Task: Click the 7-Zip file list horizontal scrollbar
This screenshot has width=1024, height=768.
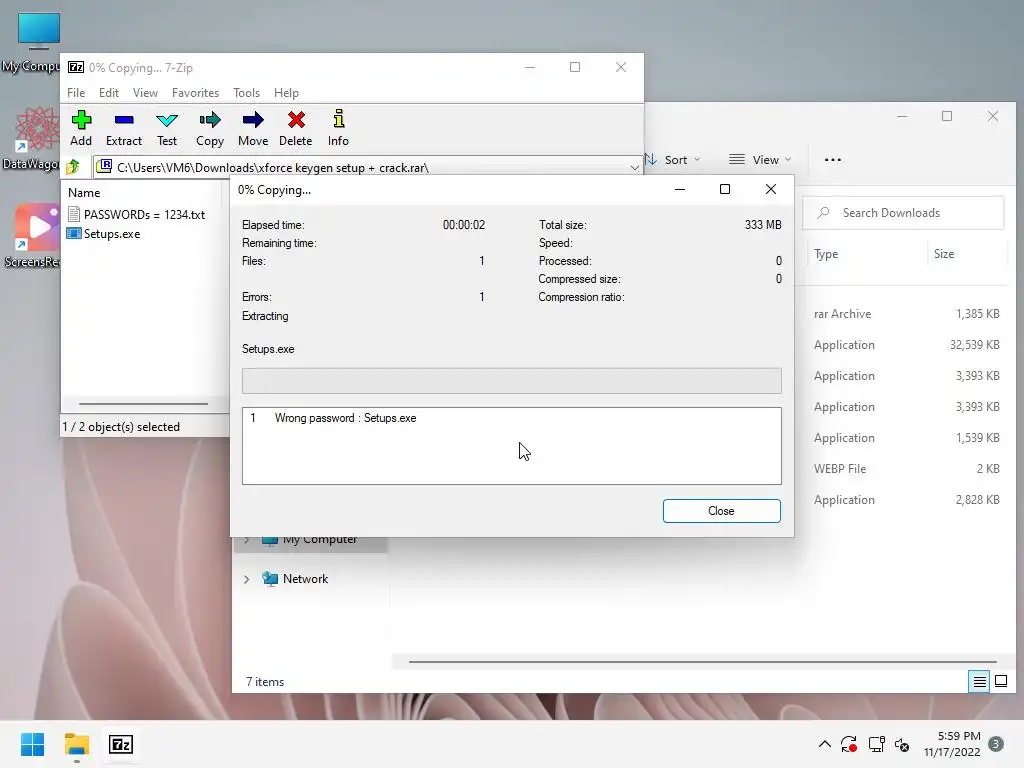Action: pyautogui.click(x=144, y=404)
